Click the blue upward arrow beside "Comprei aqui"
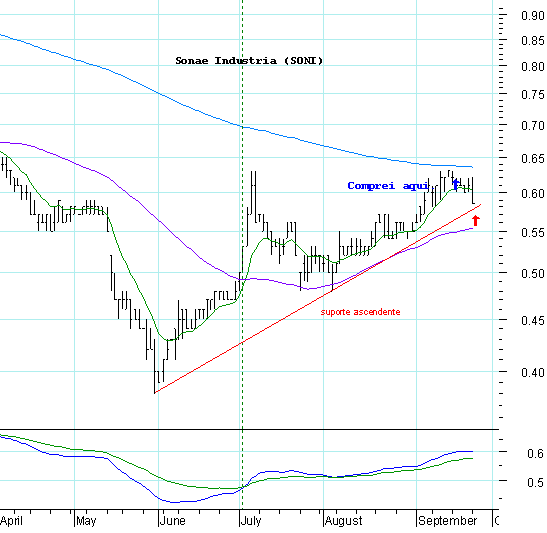 coord(455,184)
